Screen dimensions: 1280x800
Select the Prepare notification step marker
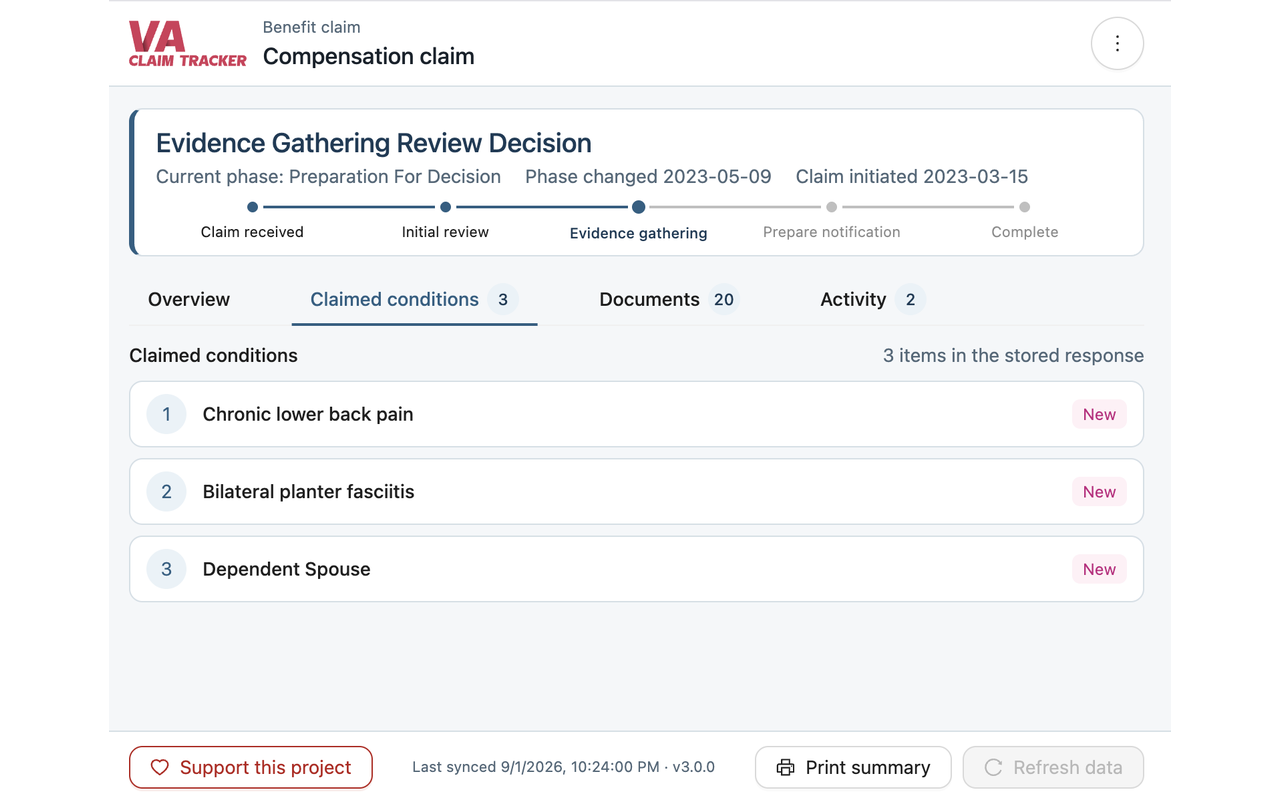[x=831, y=207]
